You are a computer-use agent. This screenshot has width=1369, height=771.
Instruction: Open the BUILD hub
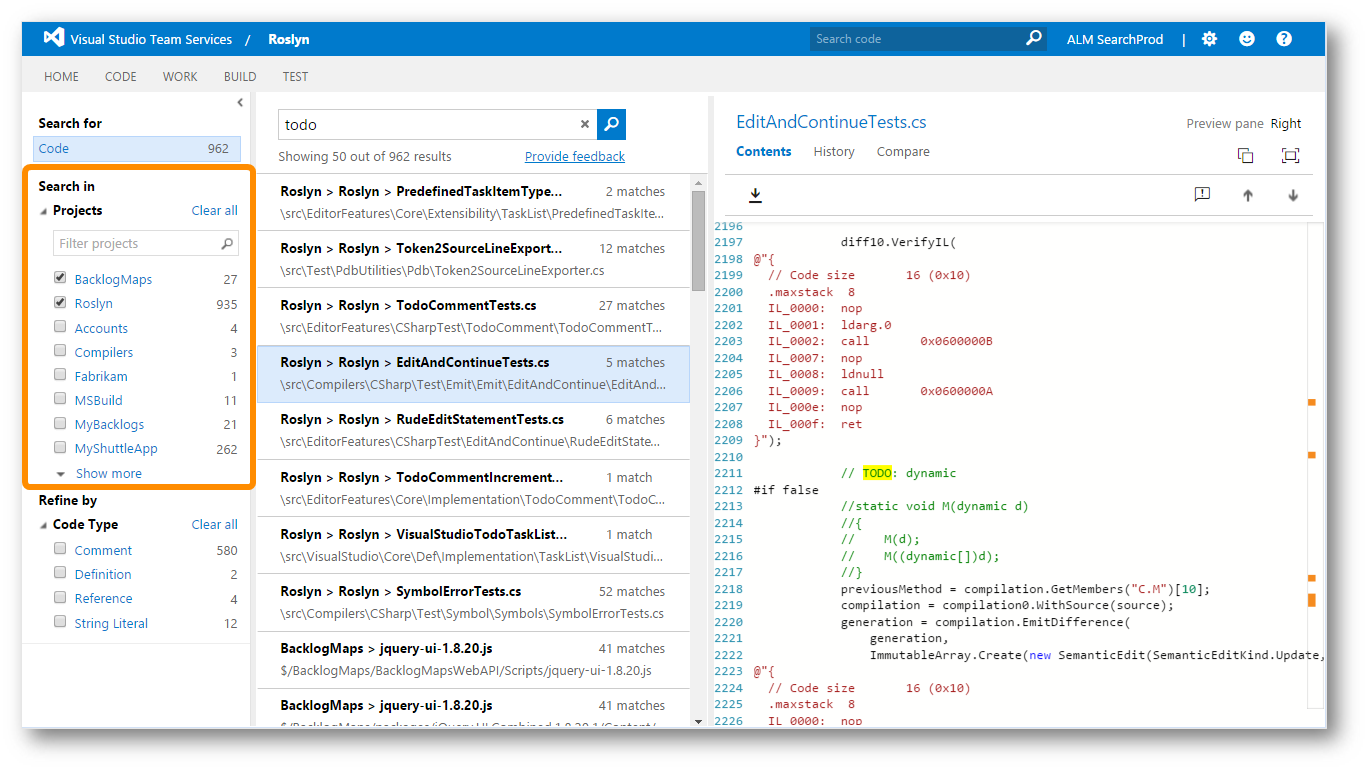[x=239, y=76]
